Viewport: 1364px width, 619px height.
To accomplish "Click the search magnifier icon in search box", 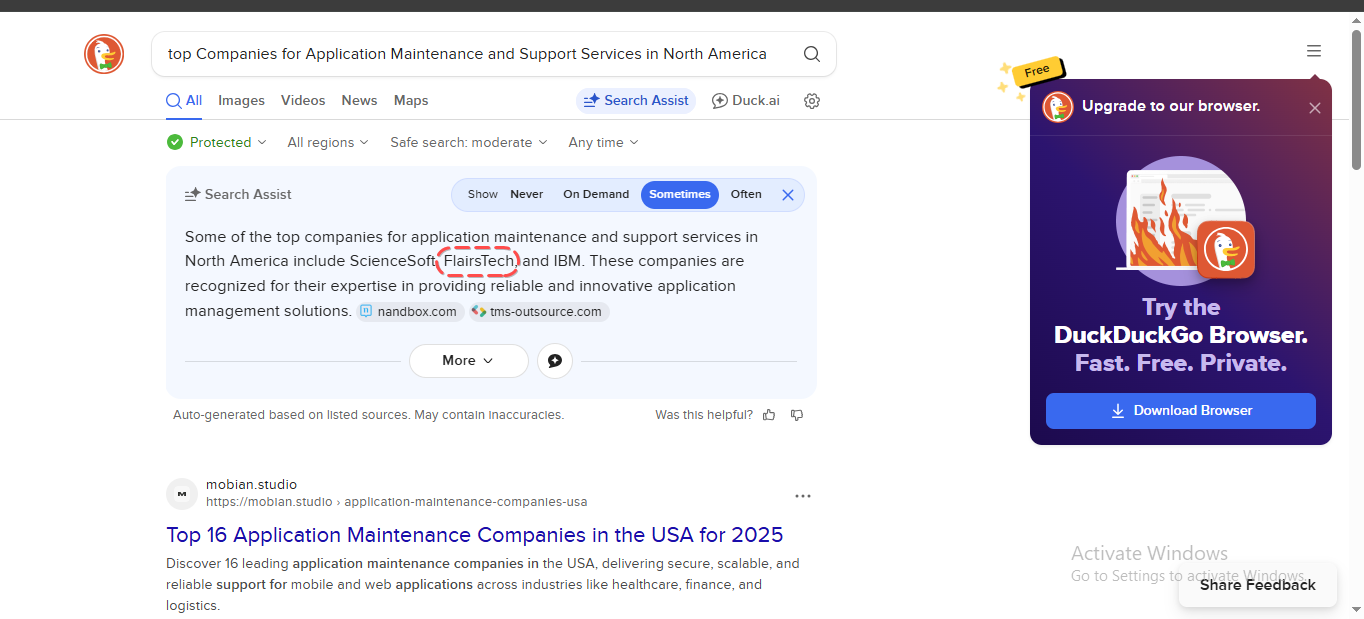I will (x=812, y=54).
